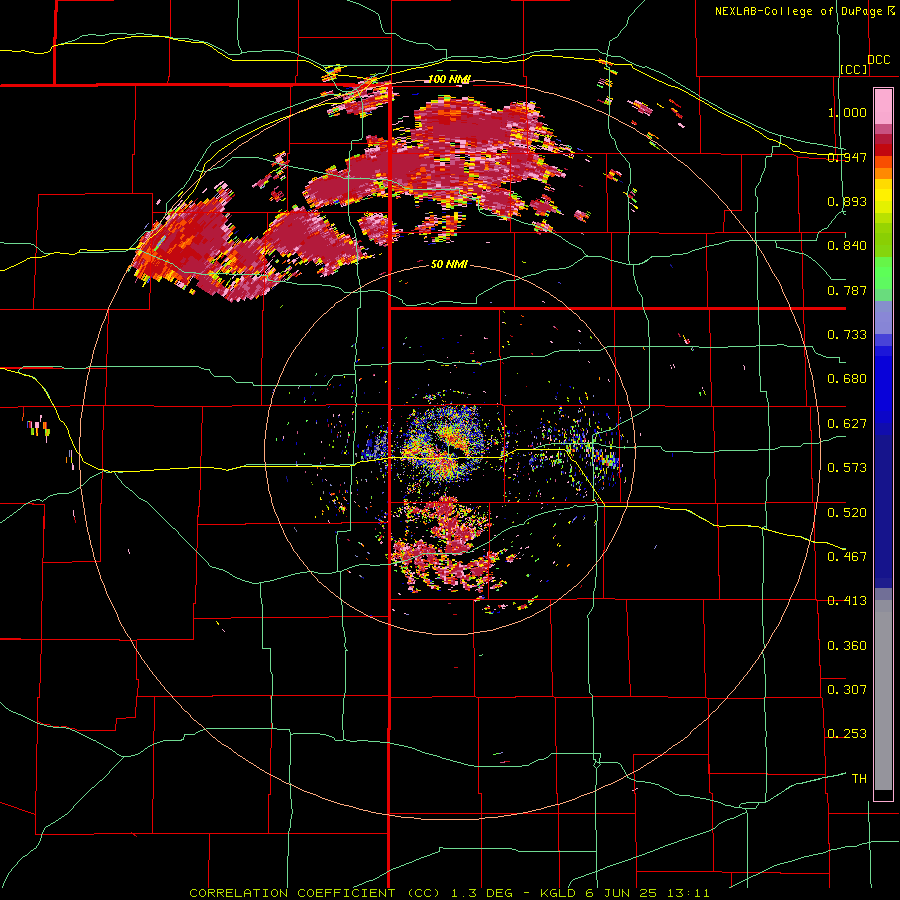The height and width of the screenshot is (900, 900).
Task: Pick the gray low-value segment of color bar
Action: coord(883,695)
